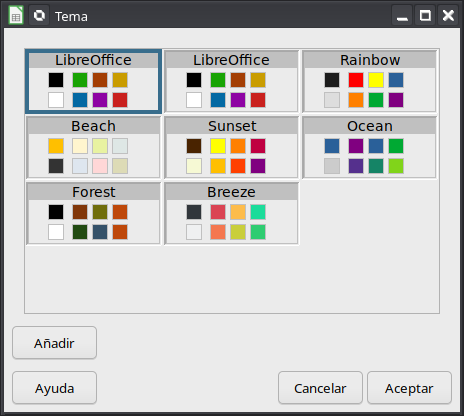Screen dimensions: 464x416
Task: Cancel the theme dialog with Cancelar
Action: coord(320,388)
